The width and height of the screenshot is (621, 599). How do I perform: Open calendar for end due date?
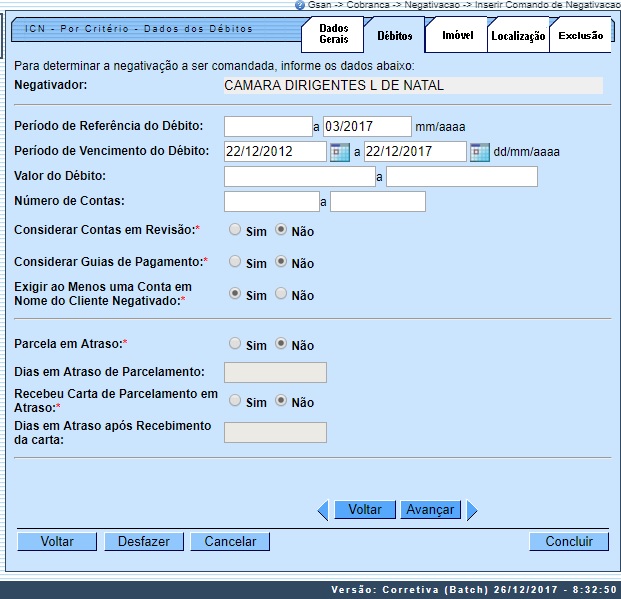(x=479, y=152)
